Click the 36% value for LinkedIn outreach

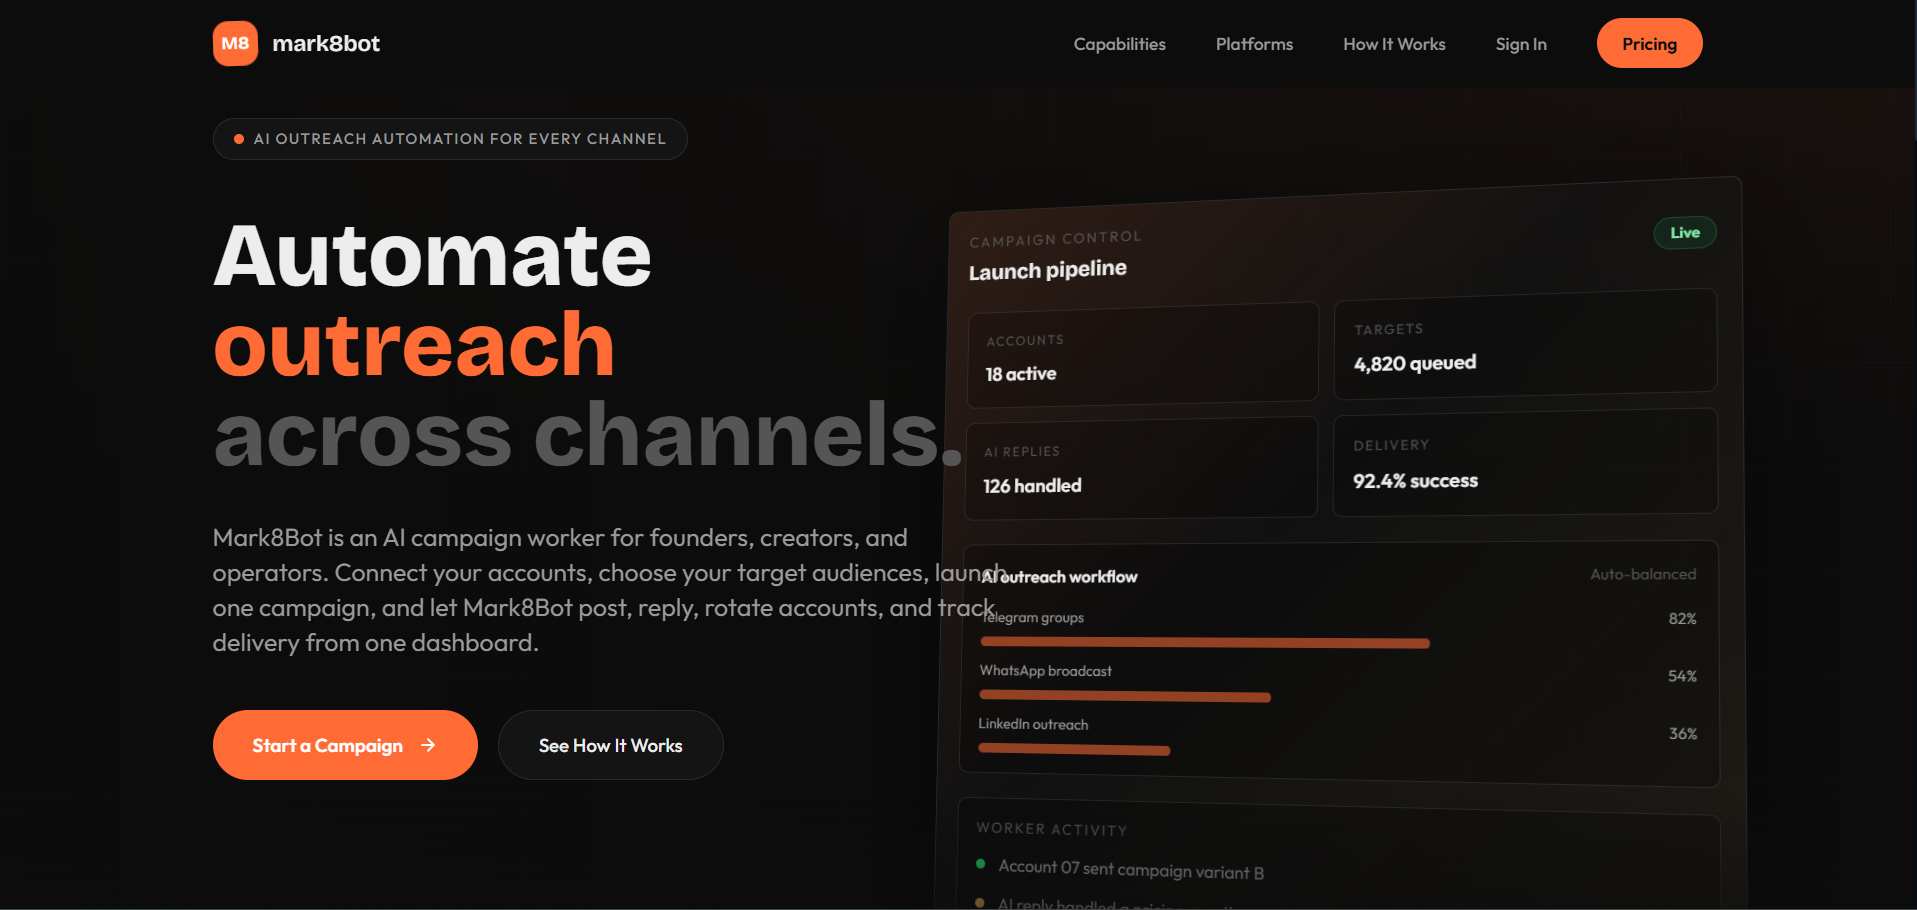1683,734
